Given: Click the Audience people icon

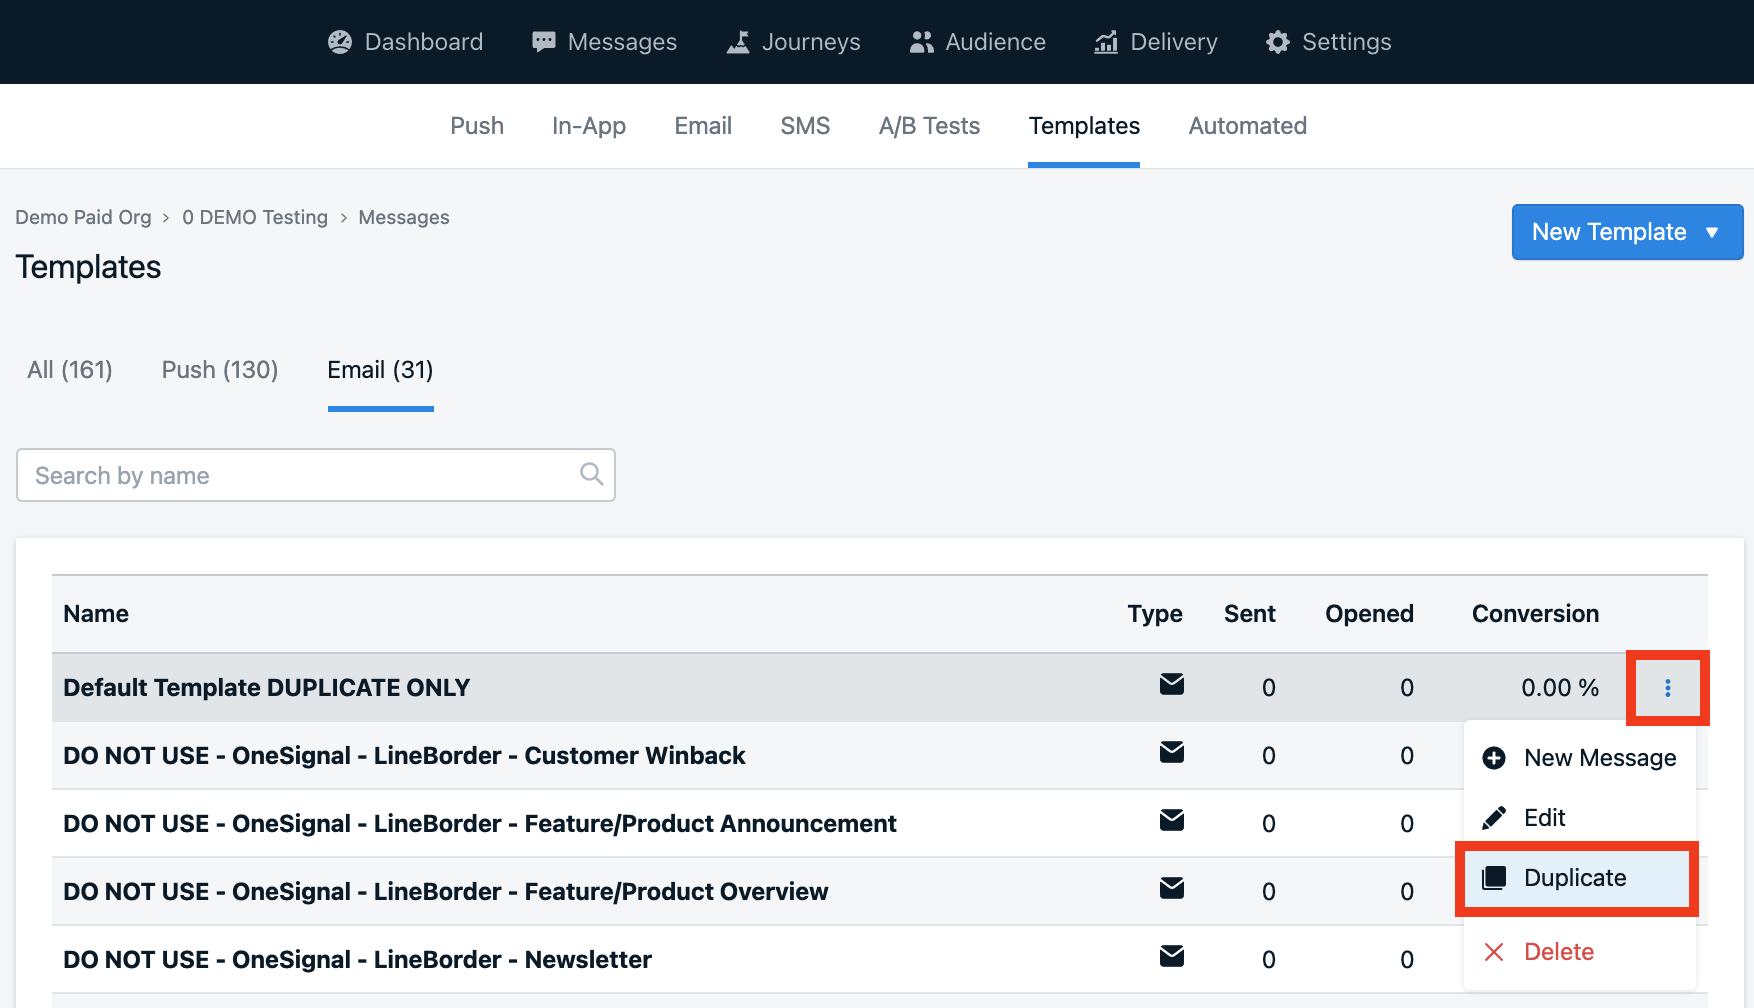Looking at the screenshot, I should 921,42.
